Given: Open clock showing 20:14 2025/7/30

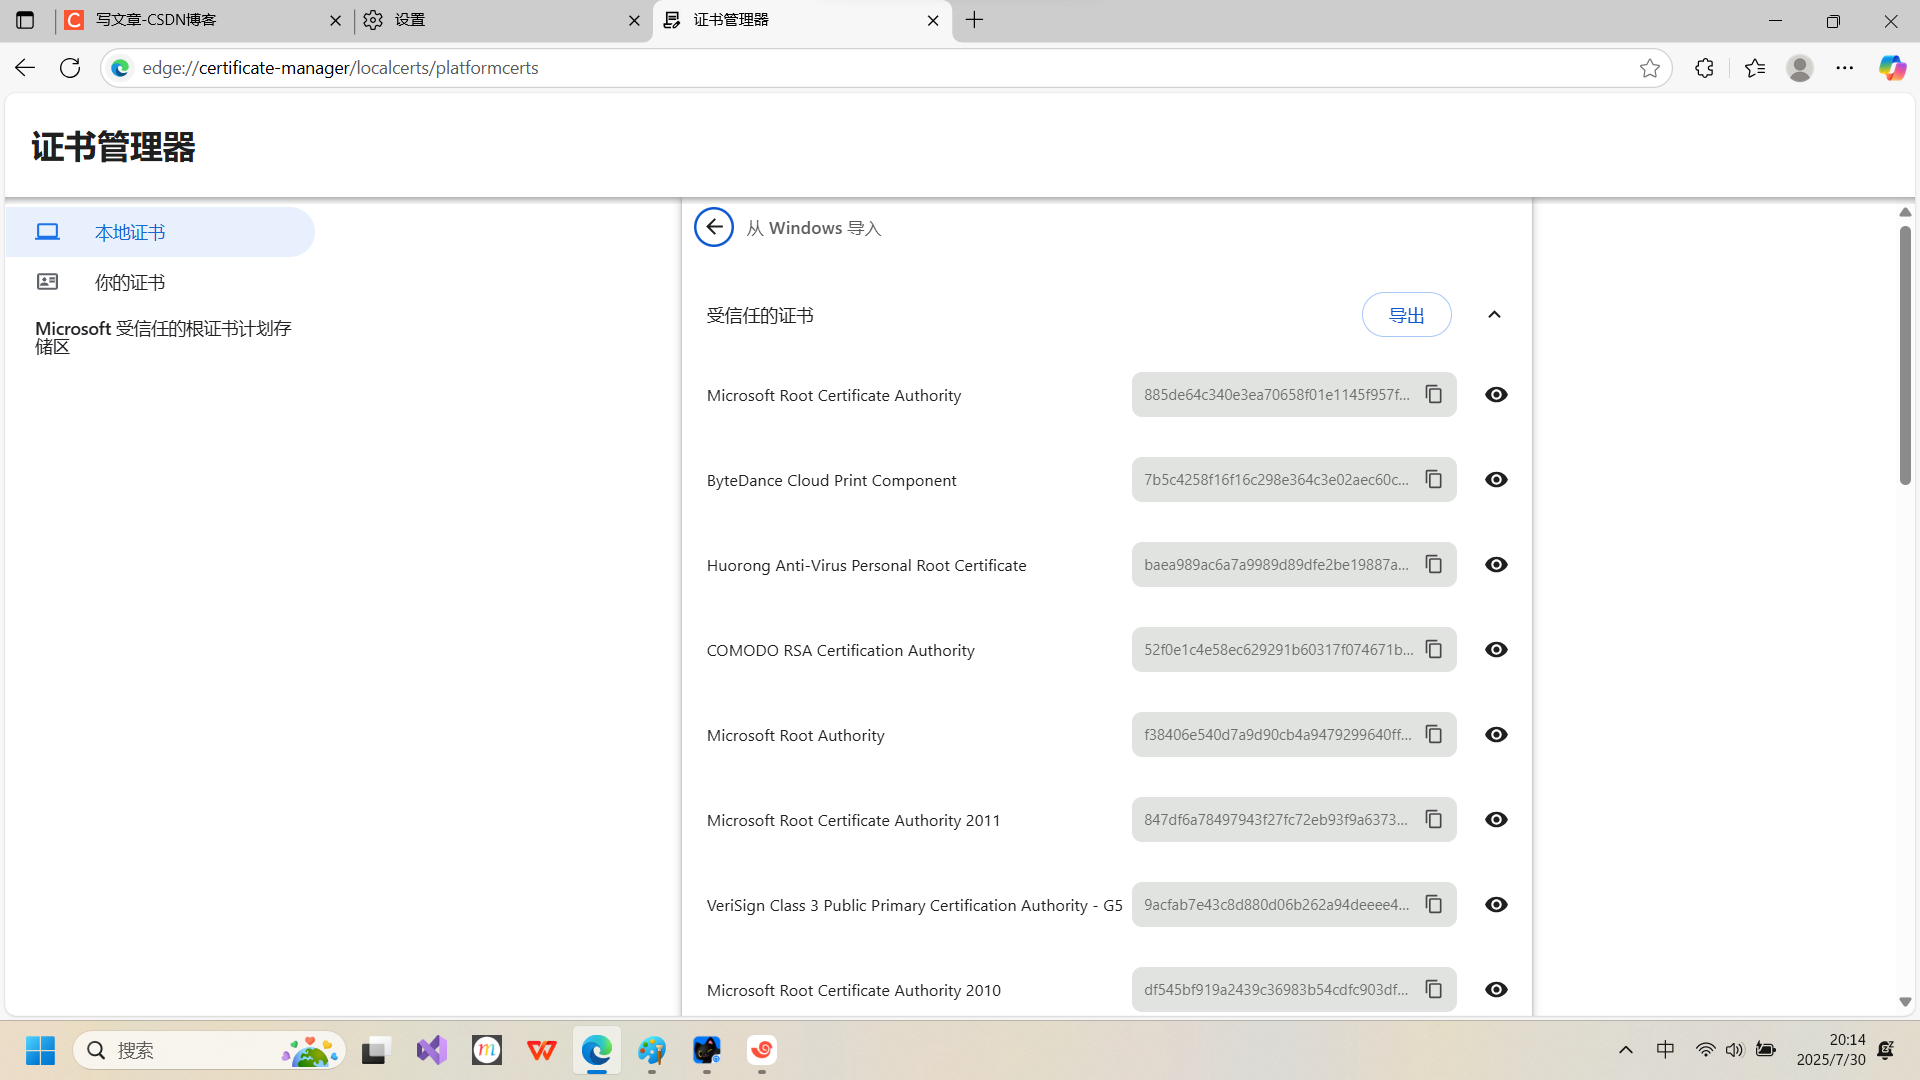Looking at the screenshot, I should click(1831, 1050).
